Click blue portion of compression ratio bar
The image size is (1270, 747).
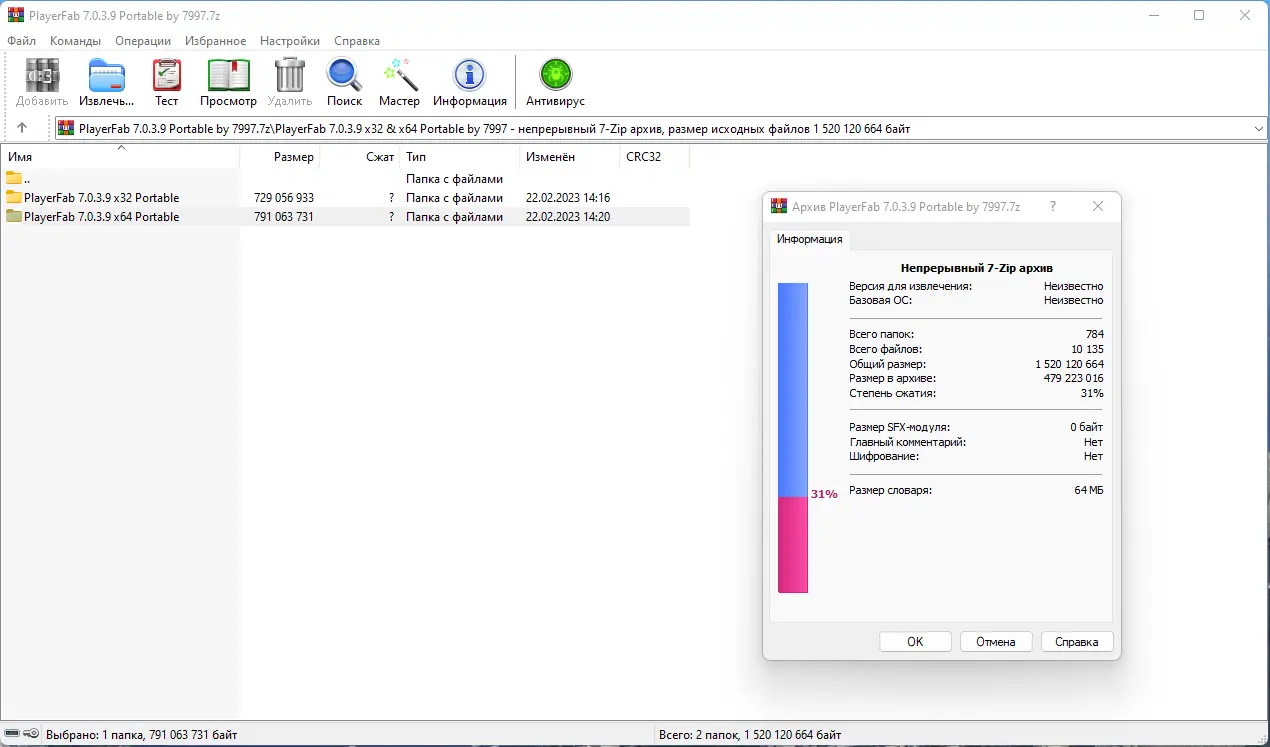(793, 389)
